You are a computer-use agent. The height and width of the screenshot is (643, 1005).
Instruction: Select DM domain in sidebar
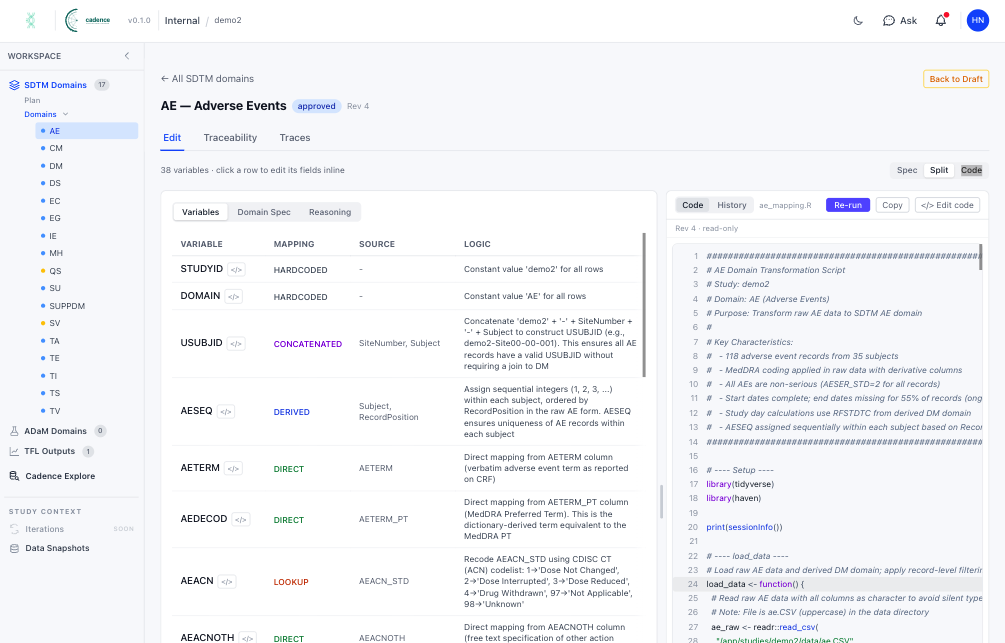[87, 166]
